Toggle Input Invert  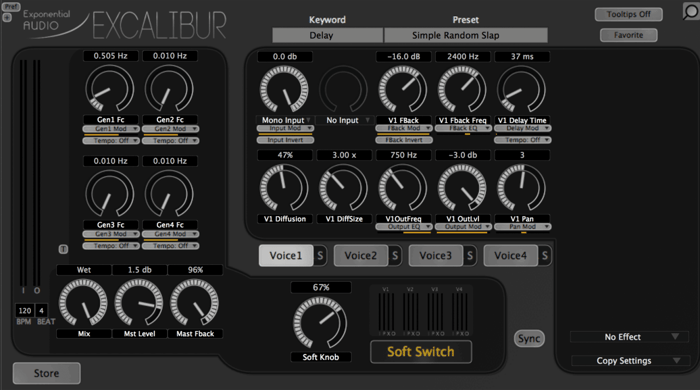coord(285,140)
